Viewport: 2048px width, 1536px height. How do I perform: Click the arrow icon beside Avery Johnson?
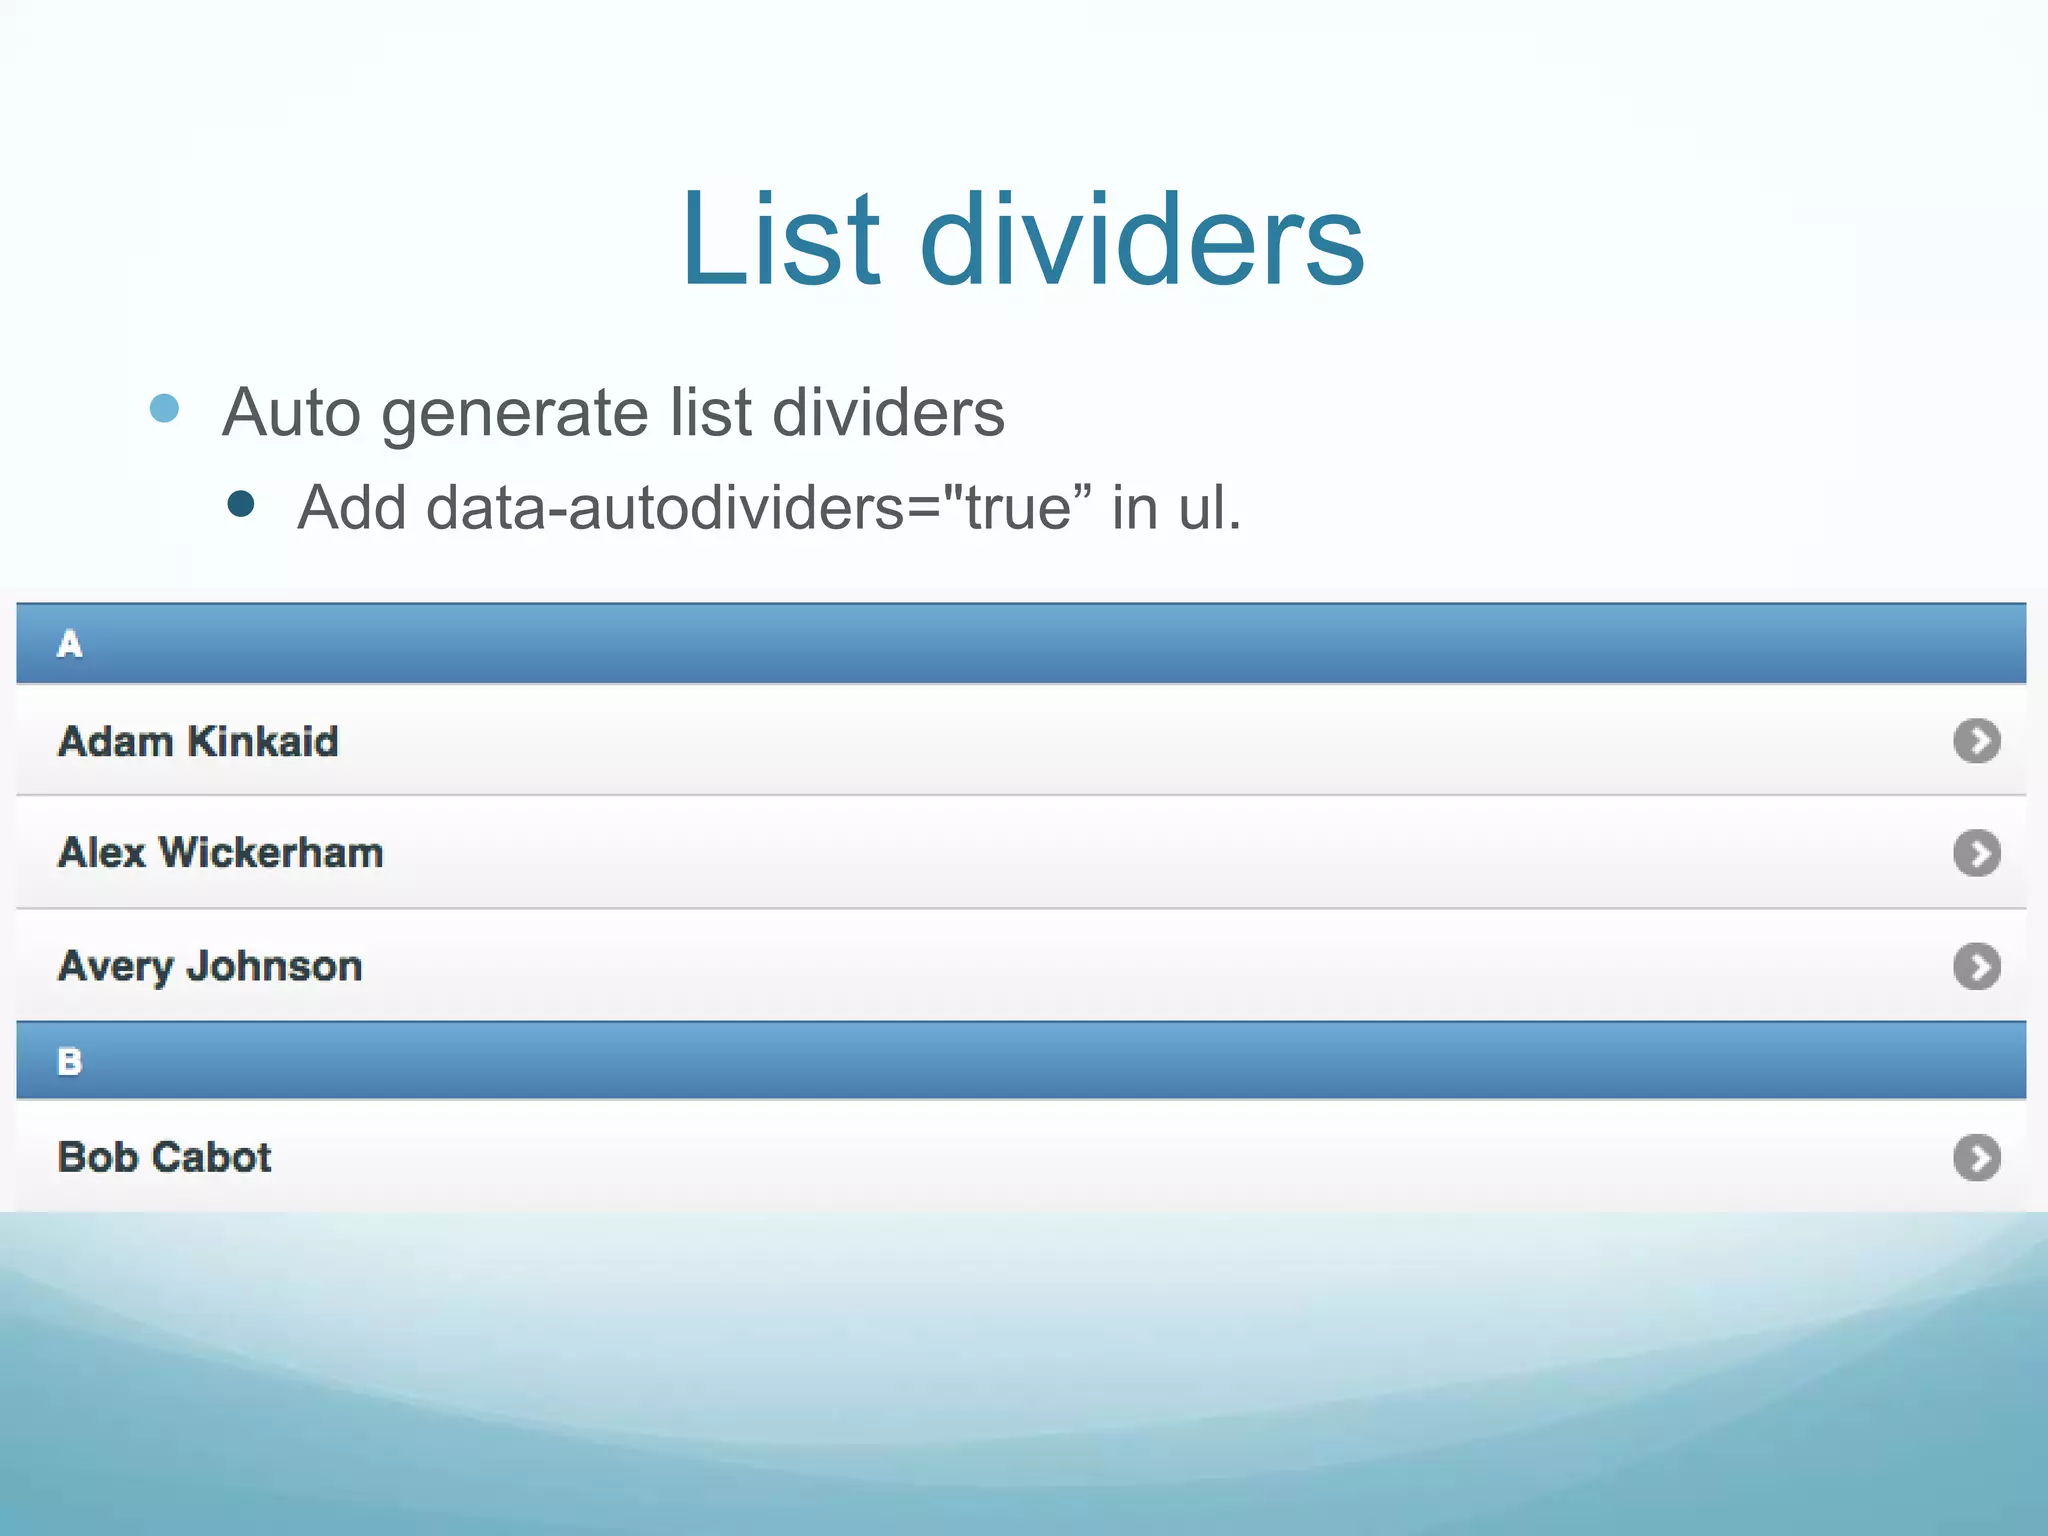pos(1976,966)
